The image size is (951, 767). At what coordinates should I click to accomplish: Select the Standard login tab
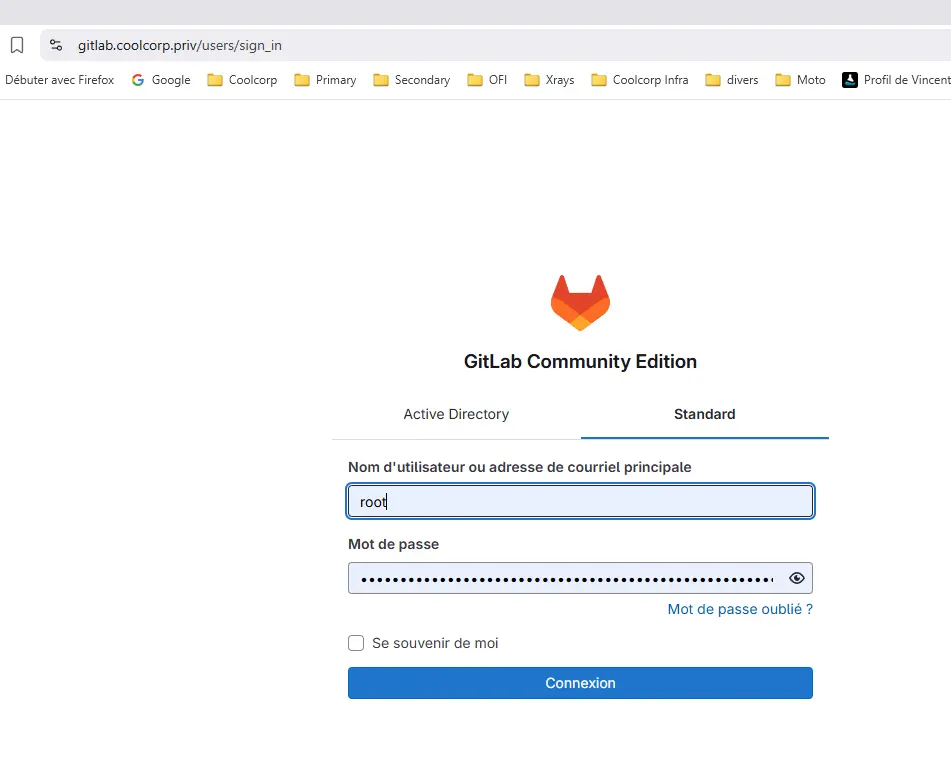[x=704, y=414]
